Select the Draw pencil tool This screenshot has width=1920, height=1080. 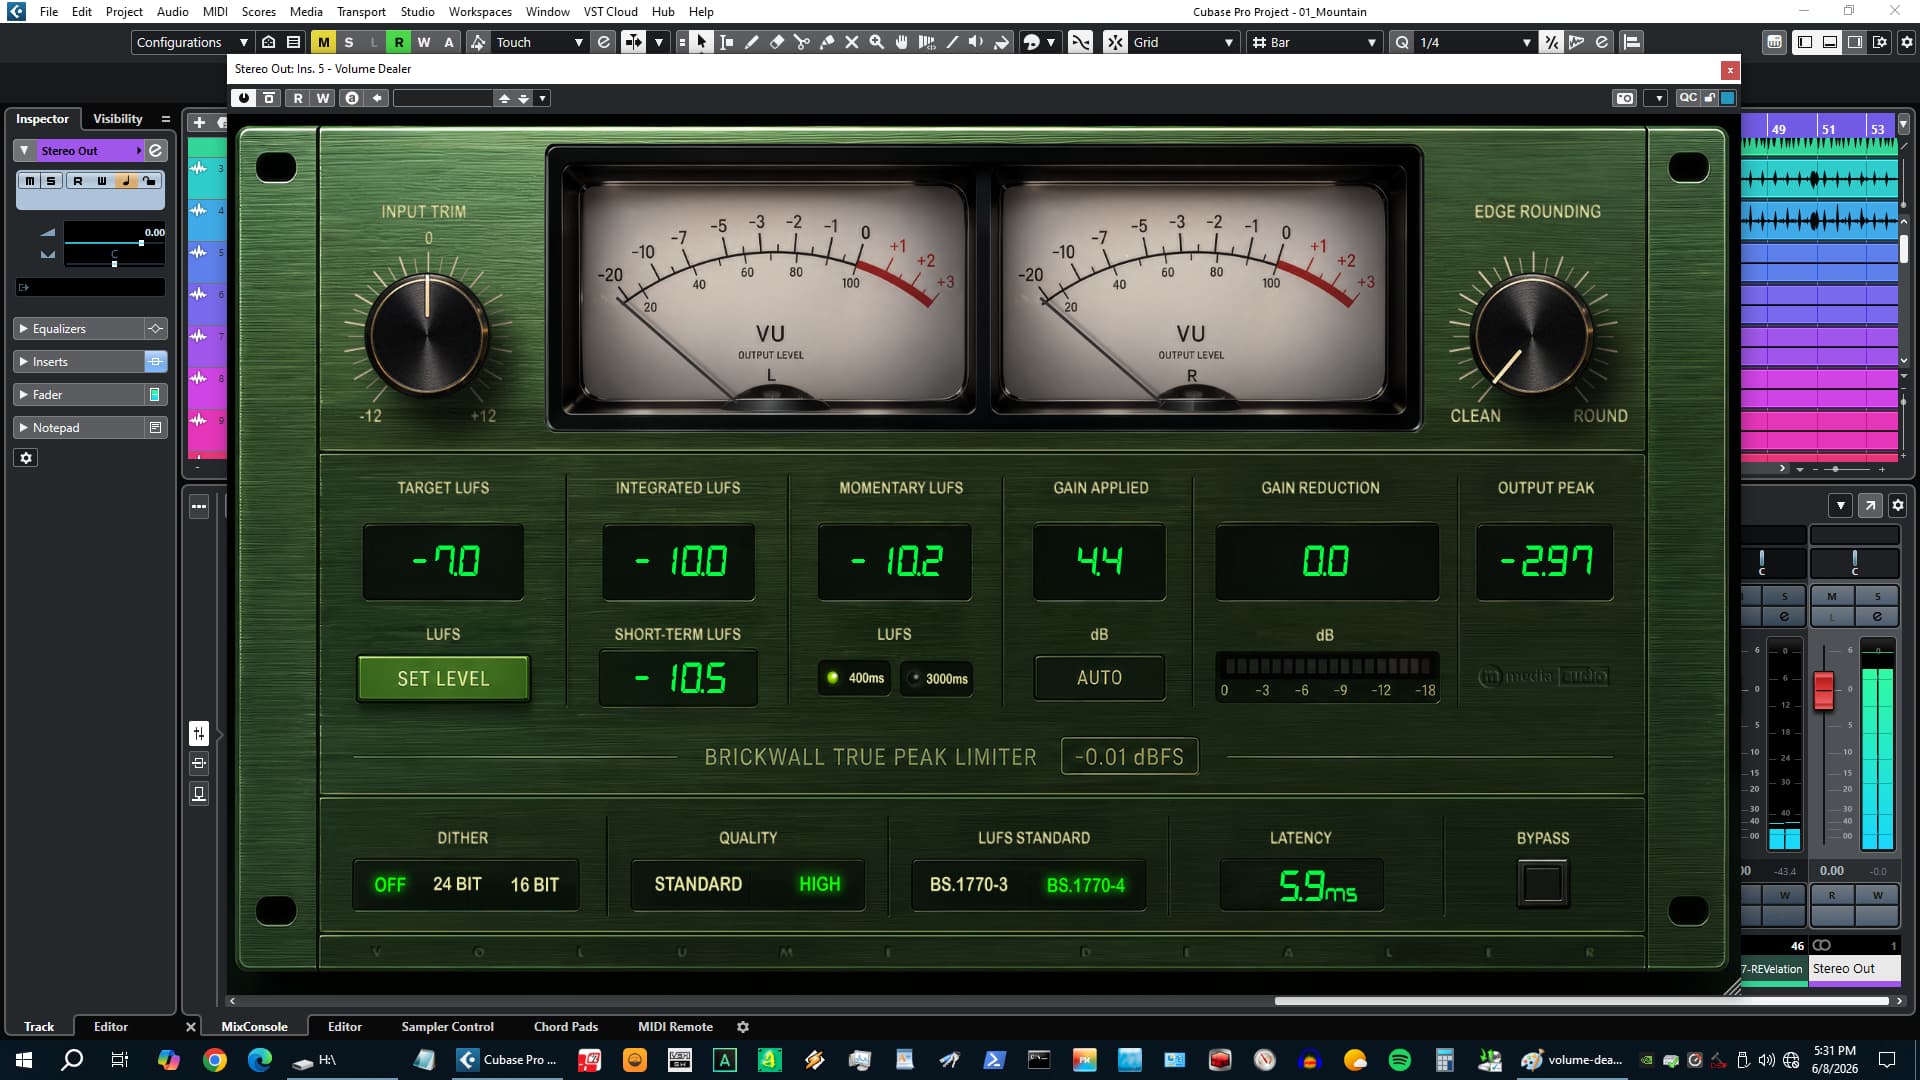752,42
